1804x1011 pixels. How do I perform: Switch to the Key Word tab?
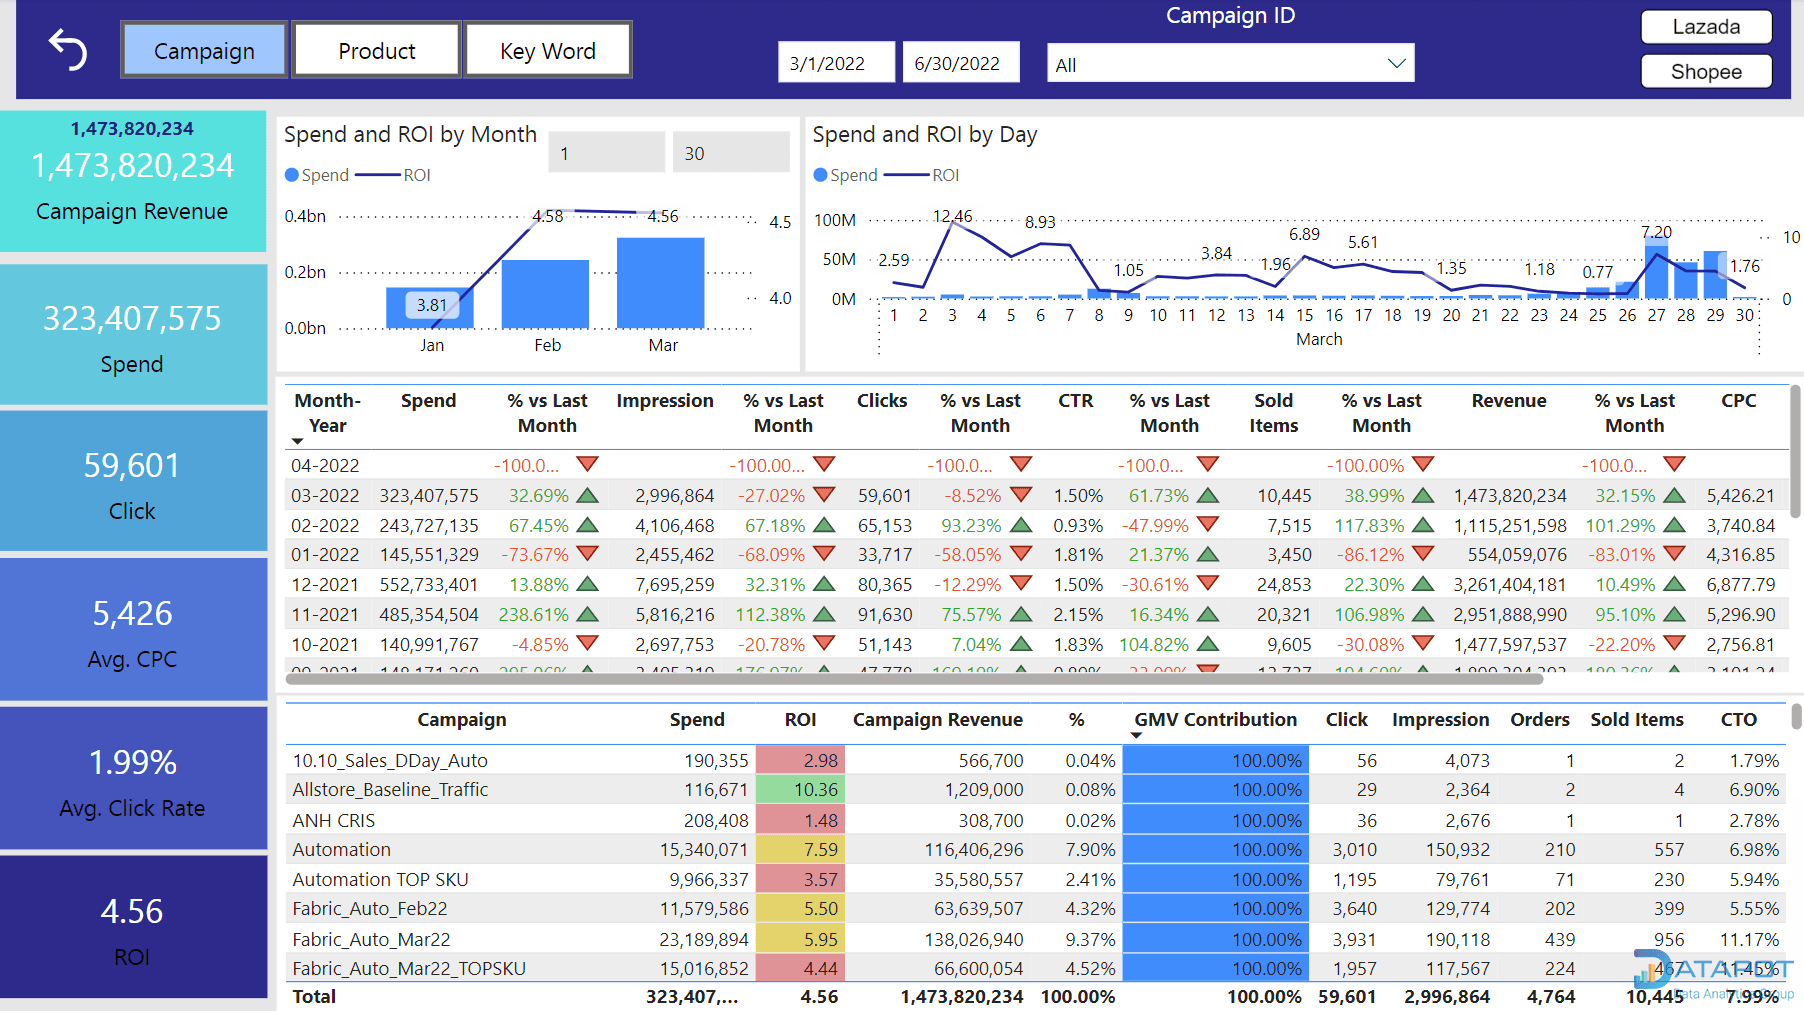[548, 50]
